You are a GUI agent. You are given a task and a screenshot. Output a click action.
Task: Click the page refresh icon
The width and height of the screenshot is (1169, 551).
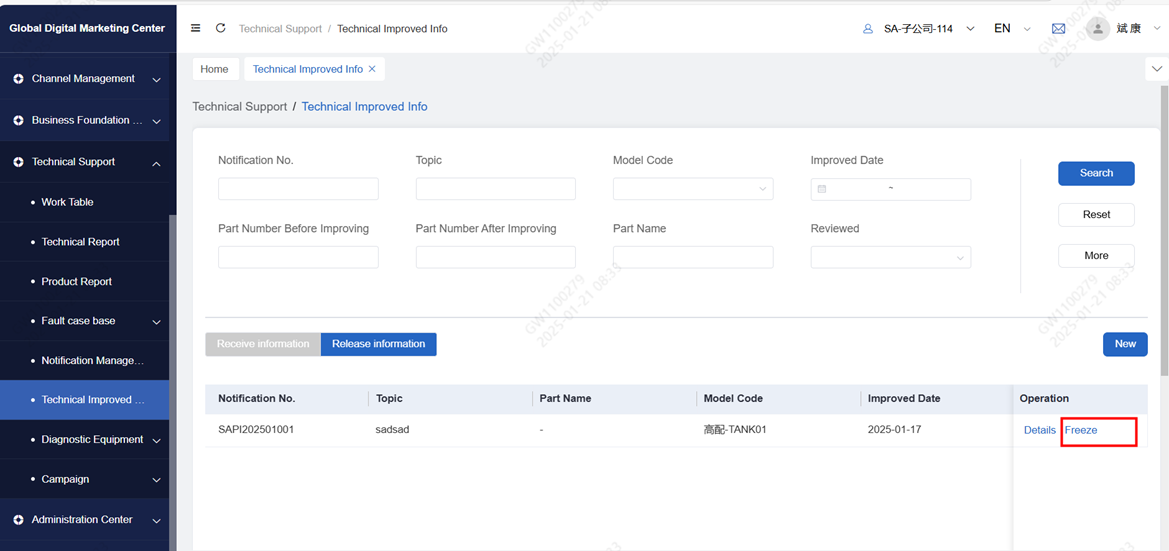[x=221, y=28]
